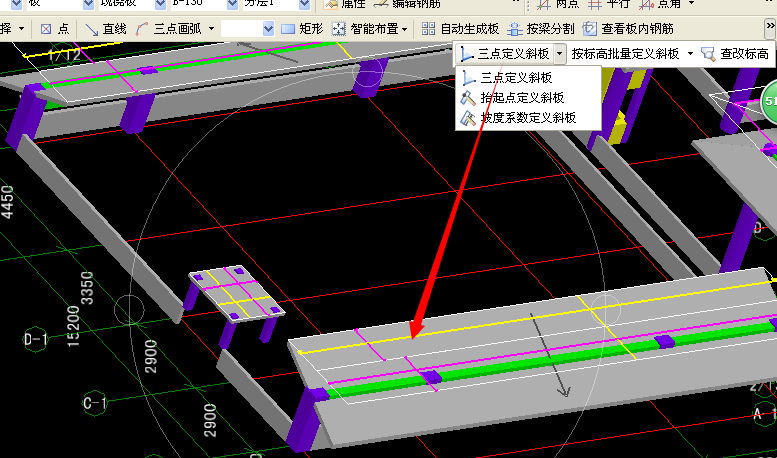
Task: Click the dimension text 3350
Action: [x=87, y=288]
